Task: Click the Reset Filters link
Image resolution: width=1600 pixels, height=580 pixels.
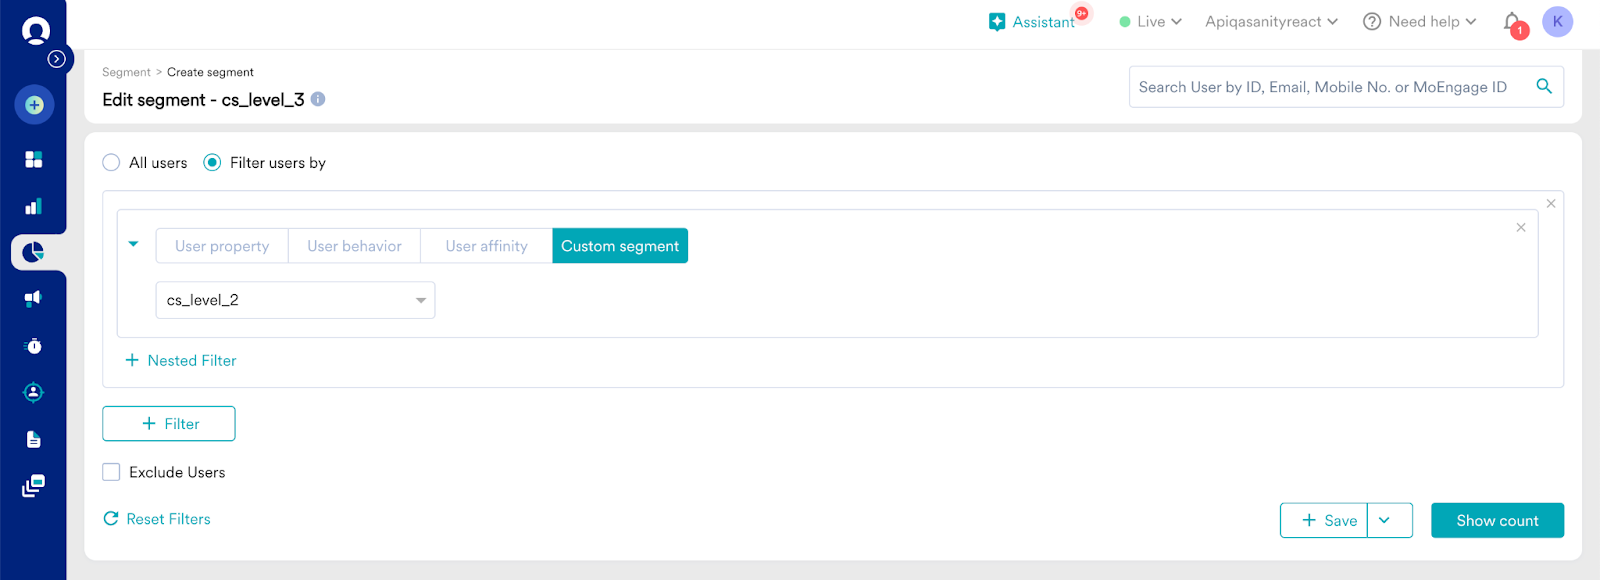Action: click(x=157, y=519)
